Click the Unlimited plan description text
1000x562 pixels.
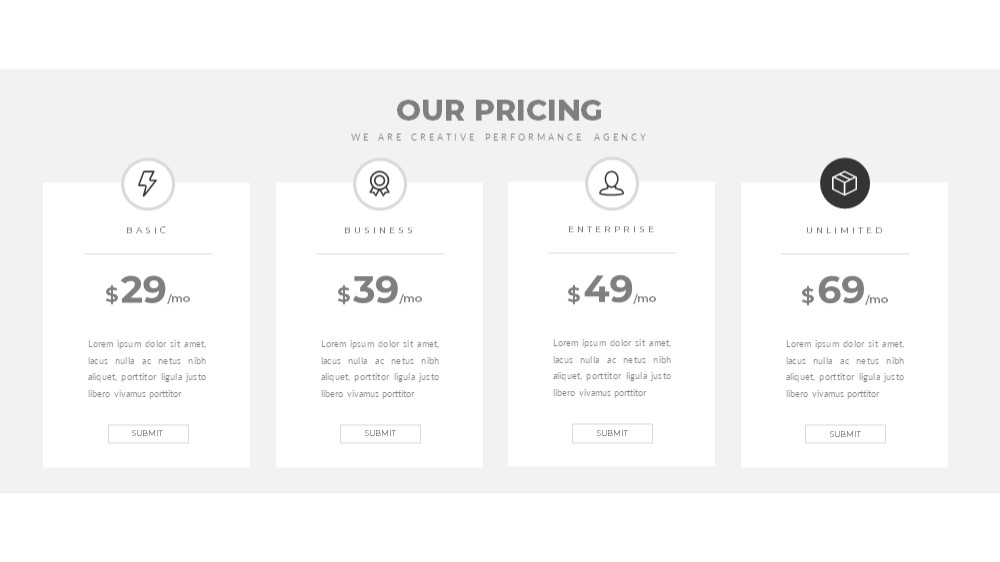pos(845,369)
